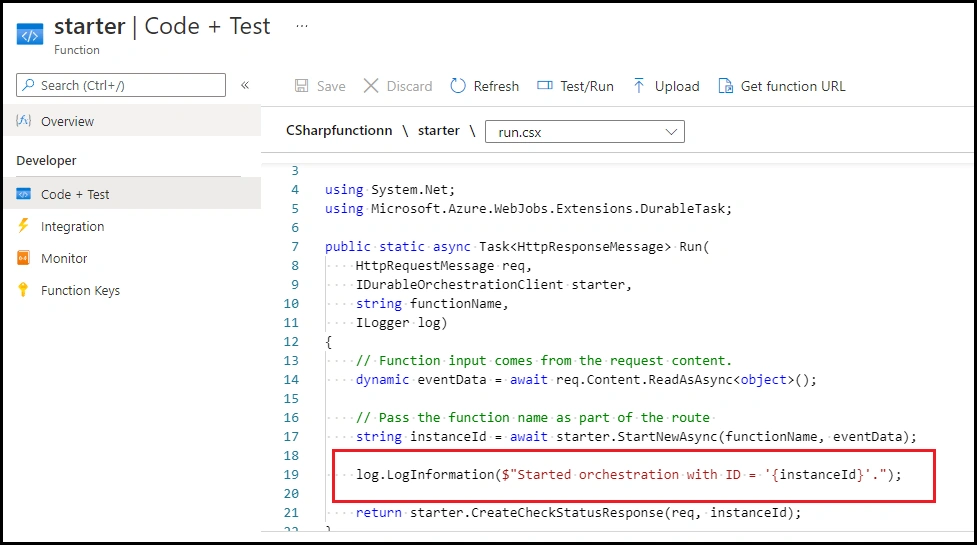Click the 'ILogger log)' parameter line
This screenshot has width=977, height=545.
point(401,323)
